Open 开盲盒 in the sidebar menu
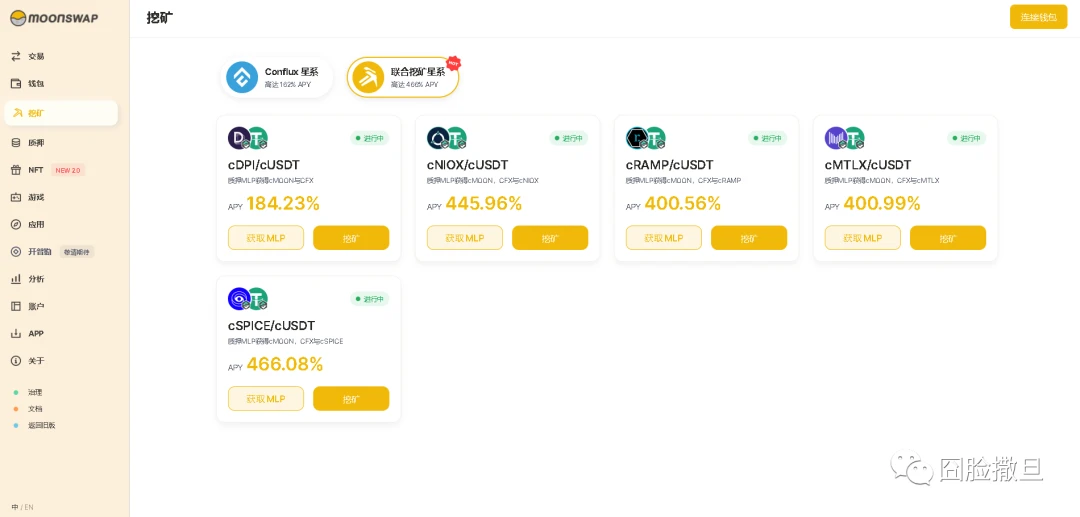 point(39,252)
